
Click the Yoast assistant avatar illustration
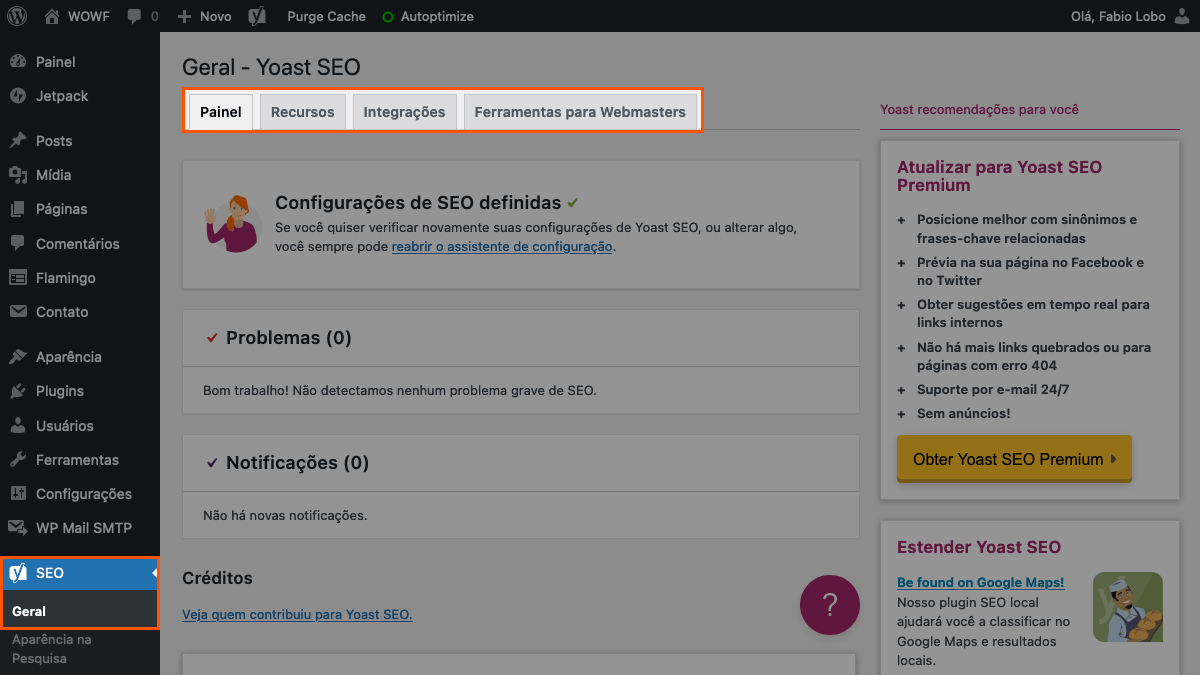232,224
